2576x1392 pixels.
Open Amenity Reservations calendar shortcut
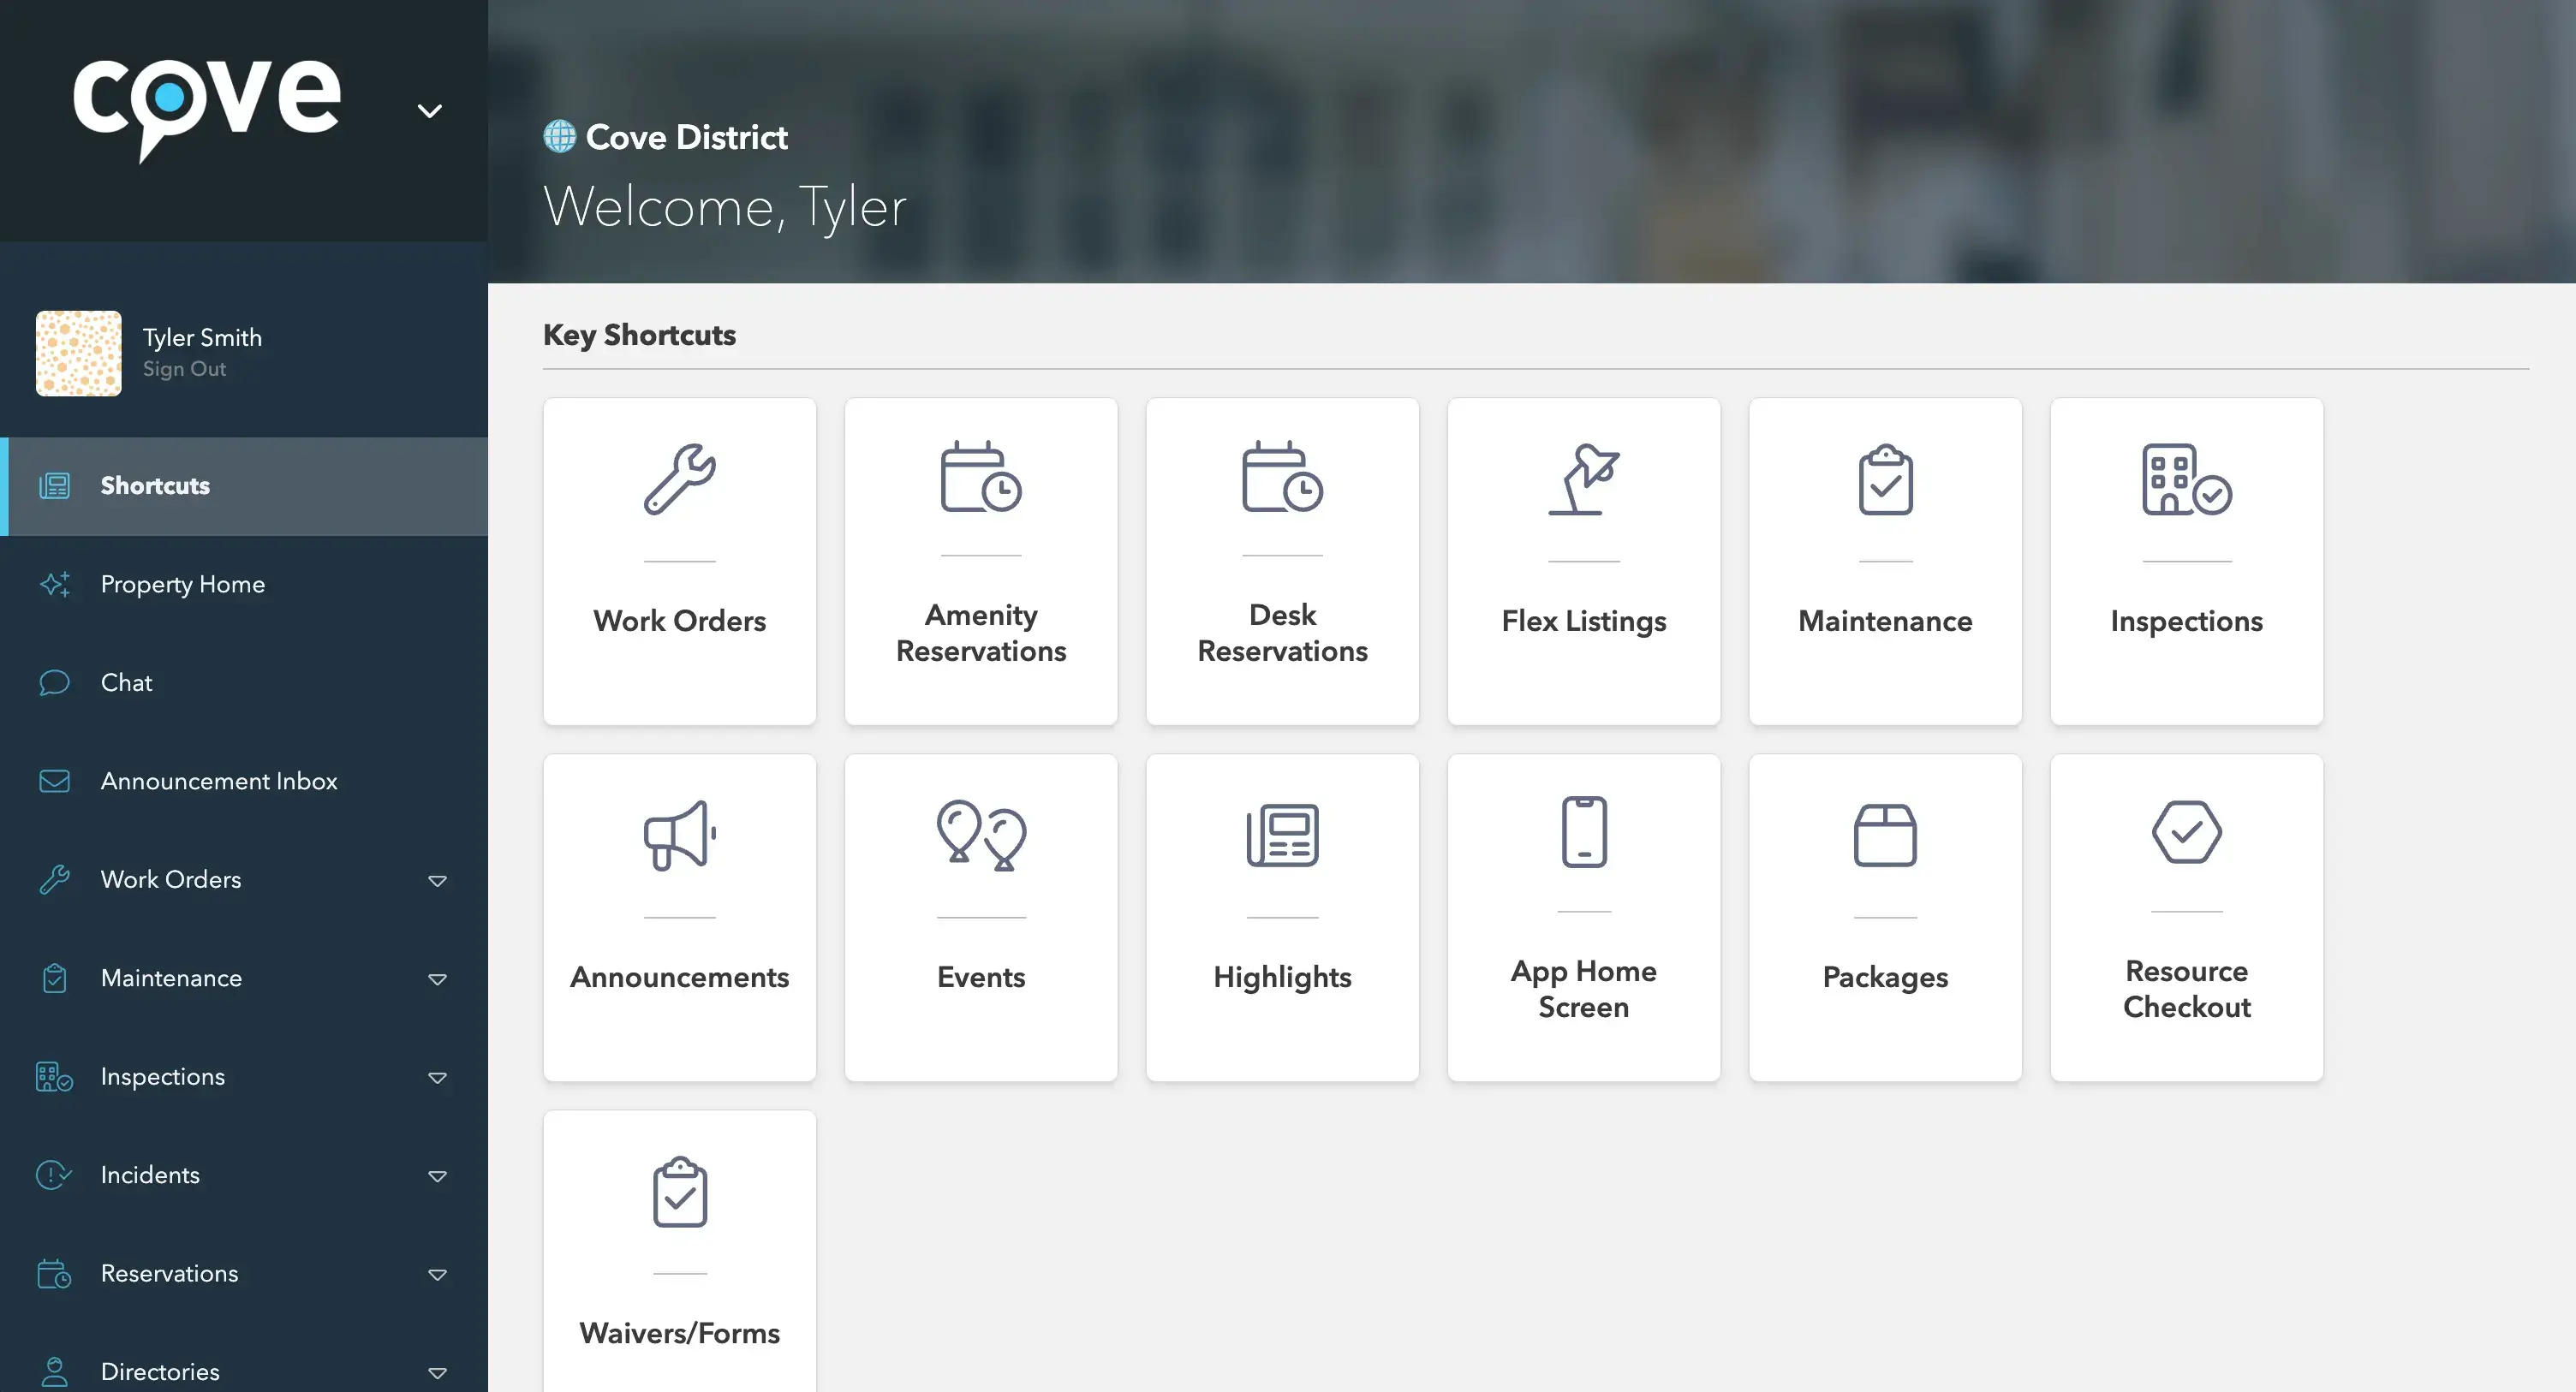point(980,560)
